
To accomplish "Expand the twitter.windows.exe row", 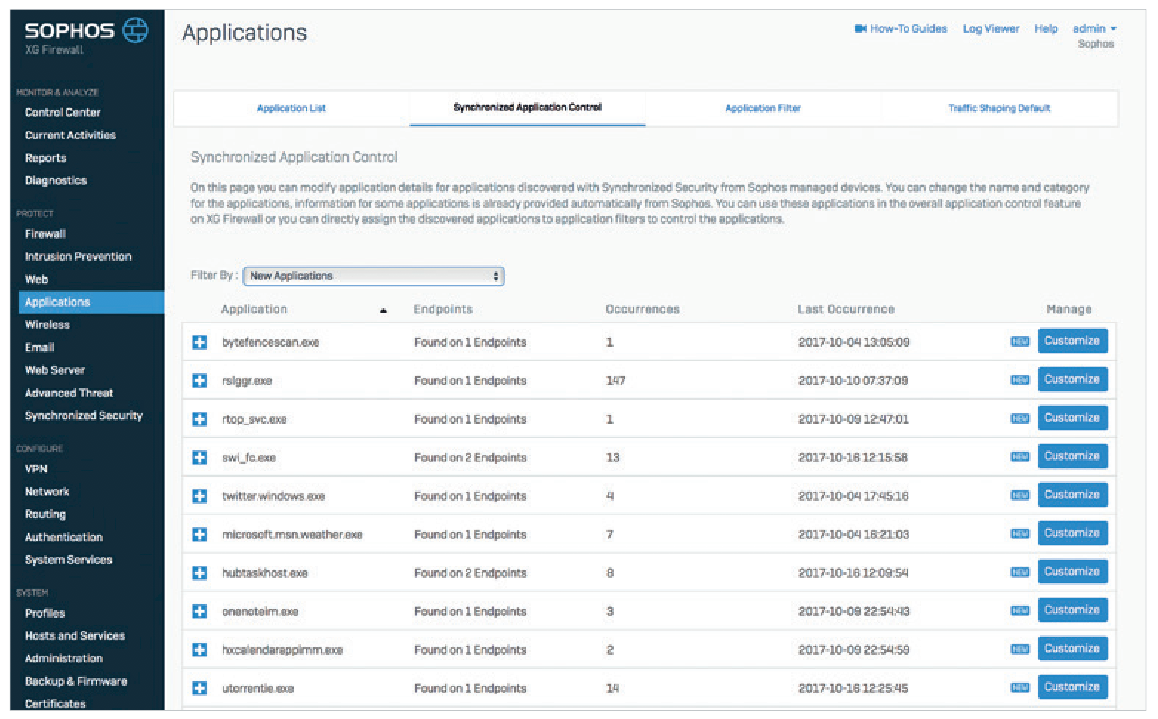I will click(199, 496).
